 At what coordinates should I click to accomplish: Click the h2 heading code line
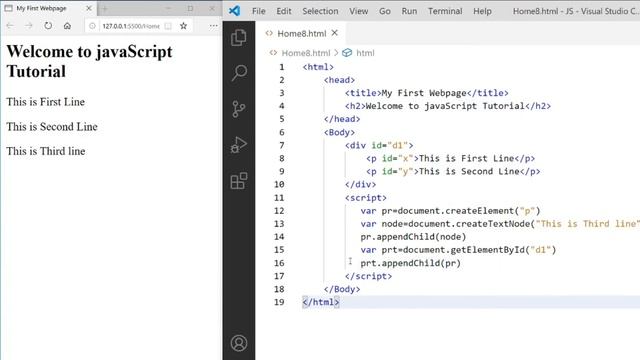447,106
